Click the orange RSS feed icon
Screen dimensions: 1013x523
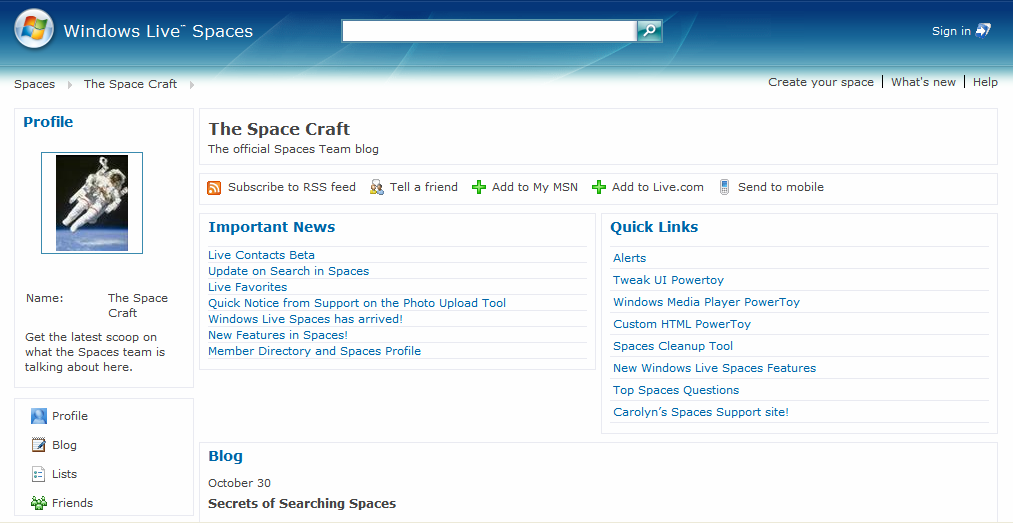214,187
